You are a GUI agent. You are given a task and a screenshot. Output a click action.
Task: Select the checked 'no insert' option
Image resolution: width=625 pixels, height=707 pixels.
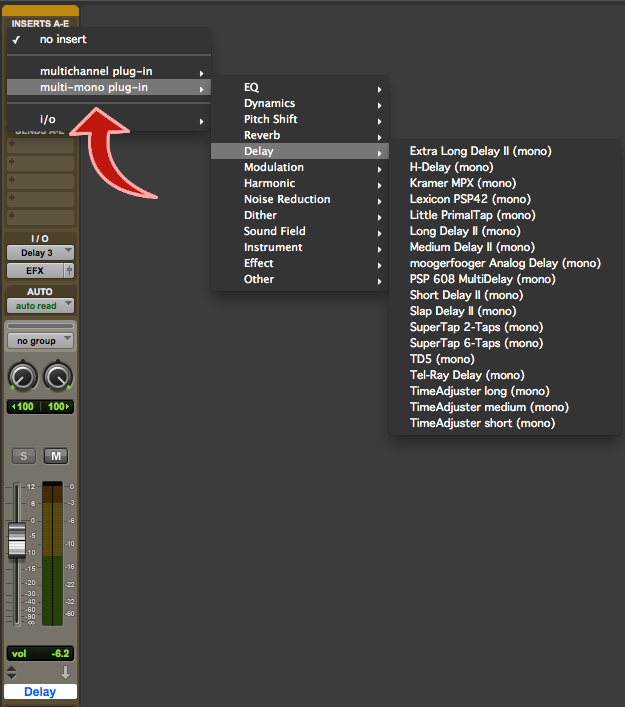63,39
